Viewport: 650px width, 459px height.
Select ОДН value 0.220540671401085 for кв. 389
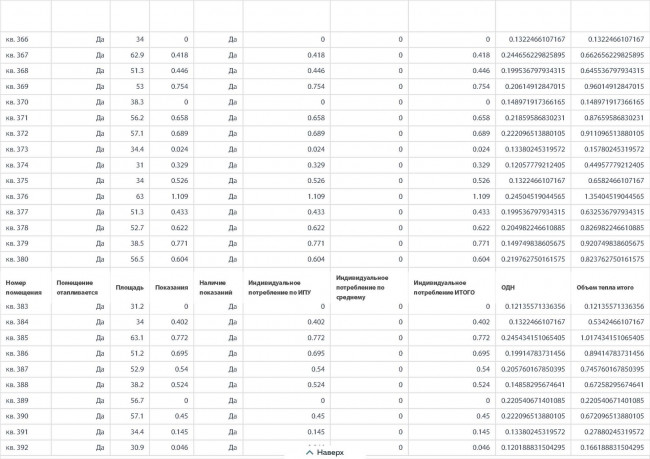(533, 401)
